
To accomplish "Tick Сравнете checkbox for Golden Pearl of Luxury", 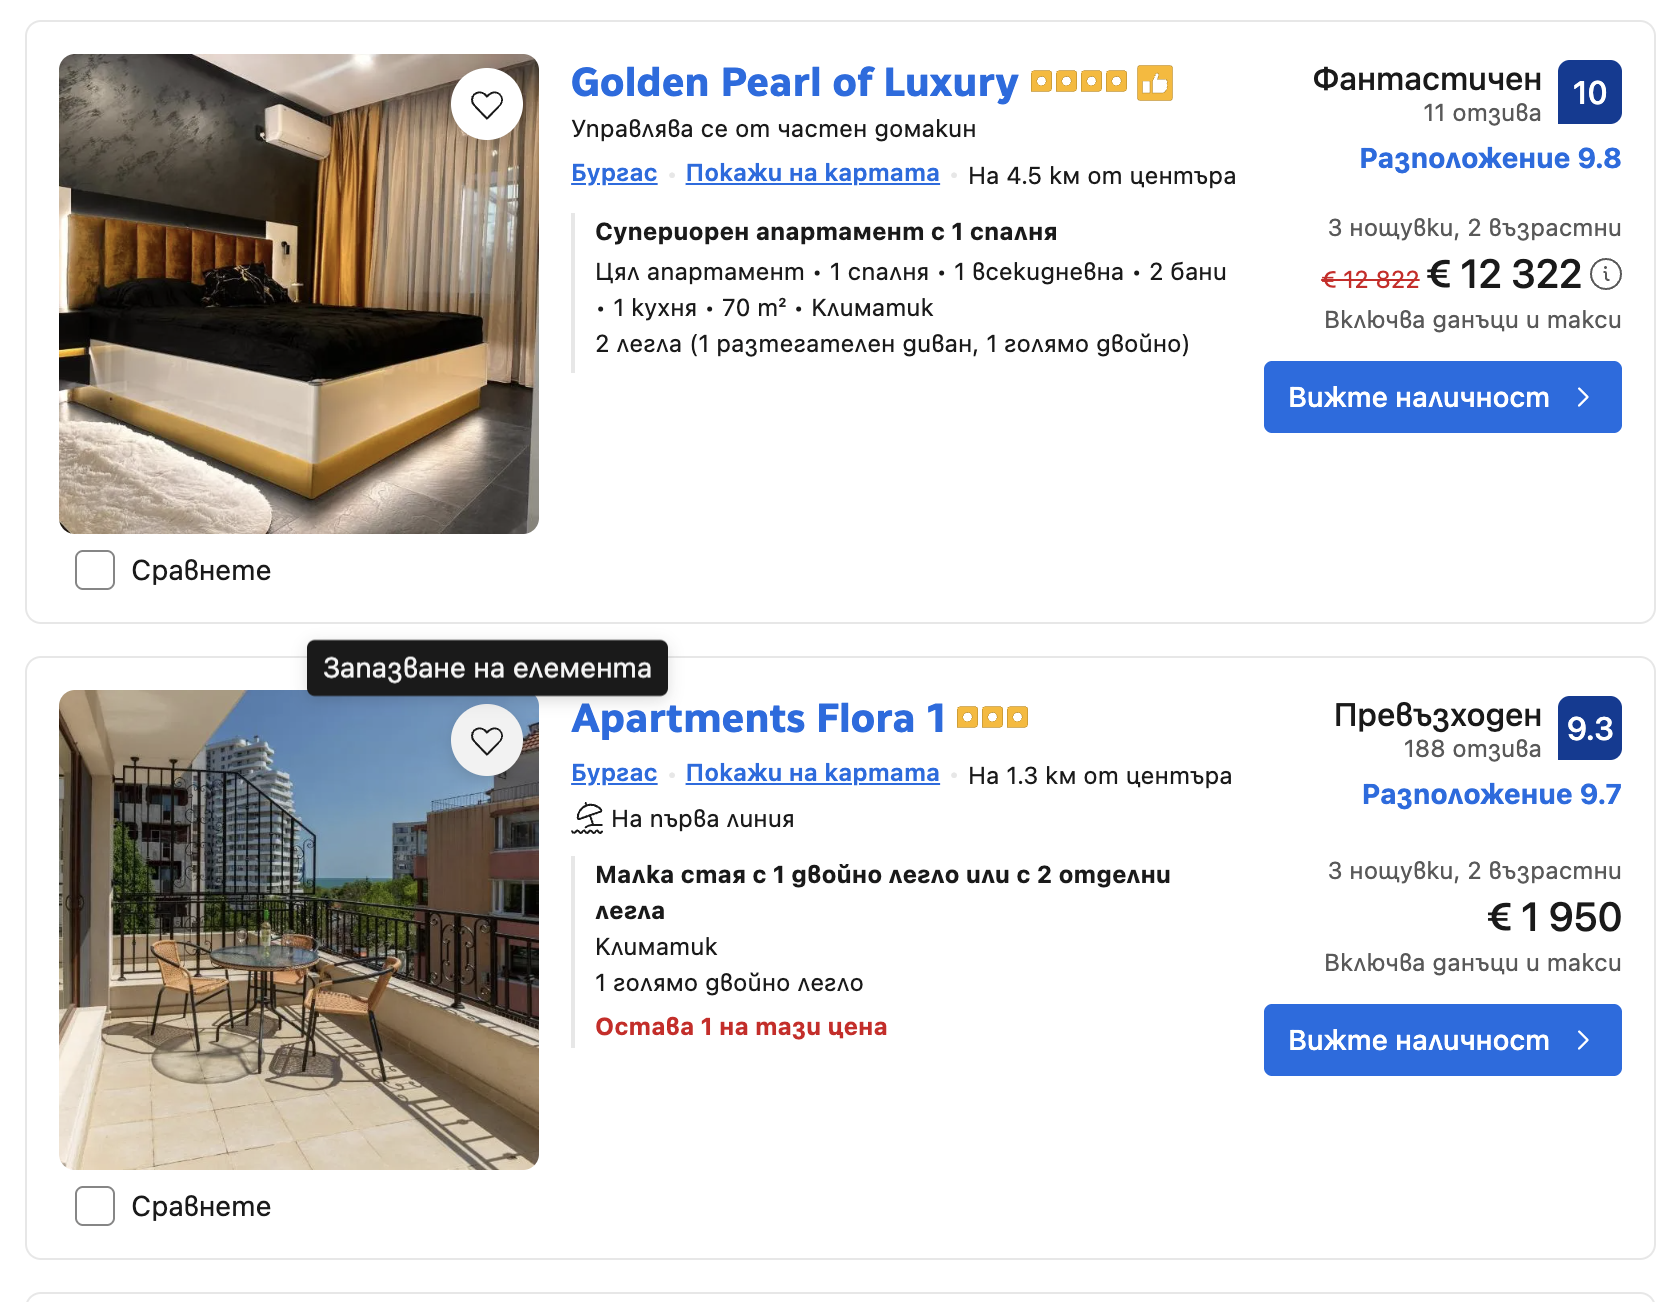I will pyautogui.click(x=95, y=570).
